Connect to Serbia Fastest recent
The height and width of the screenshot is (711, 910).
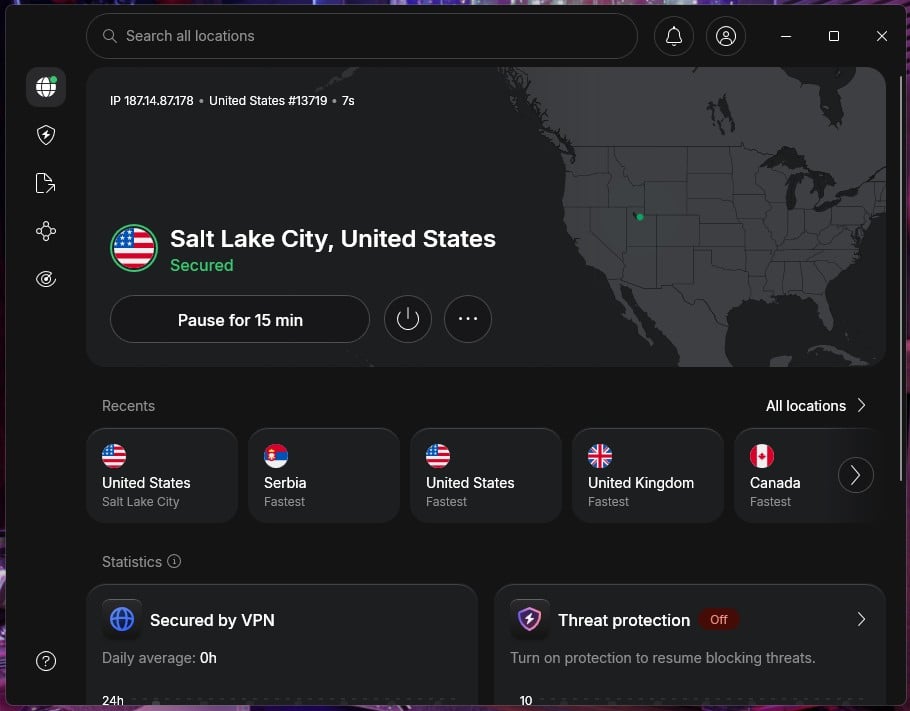click(324, 475)
